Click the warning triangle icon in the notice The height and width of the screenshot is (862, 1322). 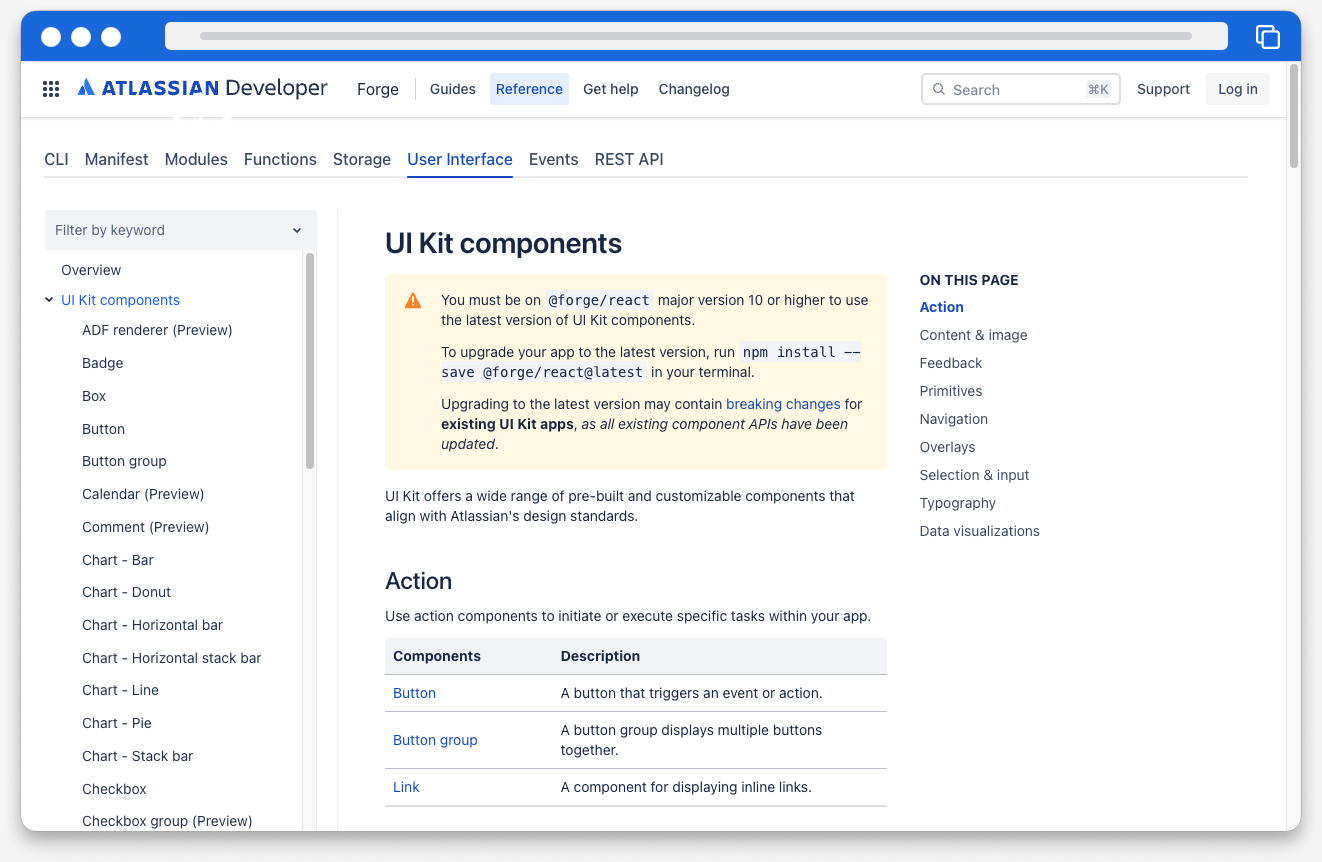coord(413,300)
